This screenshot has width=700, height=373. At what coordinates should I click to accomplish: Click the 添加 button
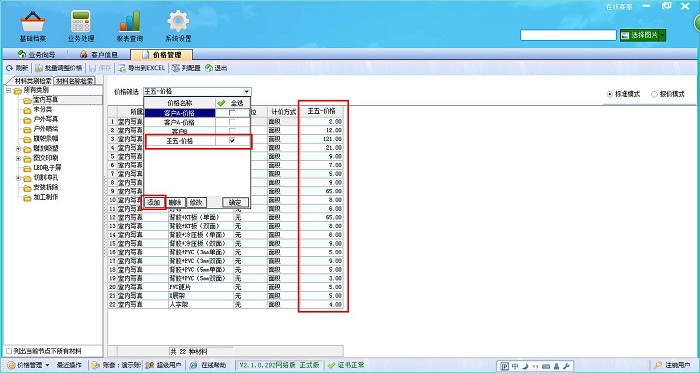pyautogui.click(x=154, y=202)
